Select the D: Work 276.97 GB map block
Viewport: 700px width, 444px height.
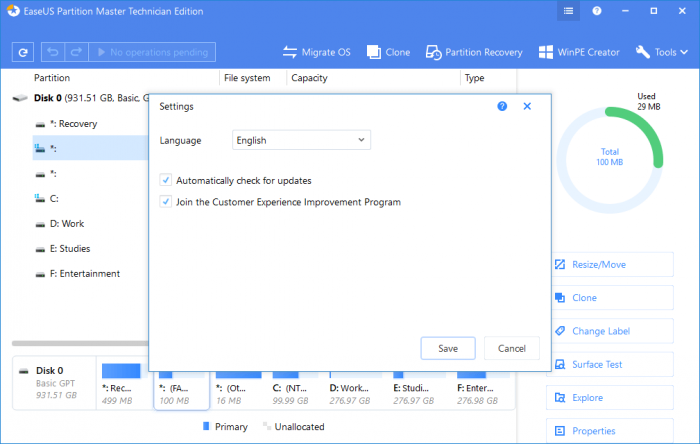[x=354, y=389]
